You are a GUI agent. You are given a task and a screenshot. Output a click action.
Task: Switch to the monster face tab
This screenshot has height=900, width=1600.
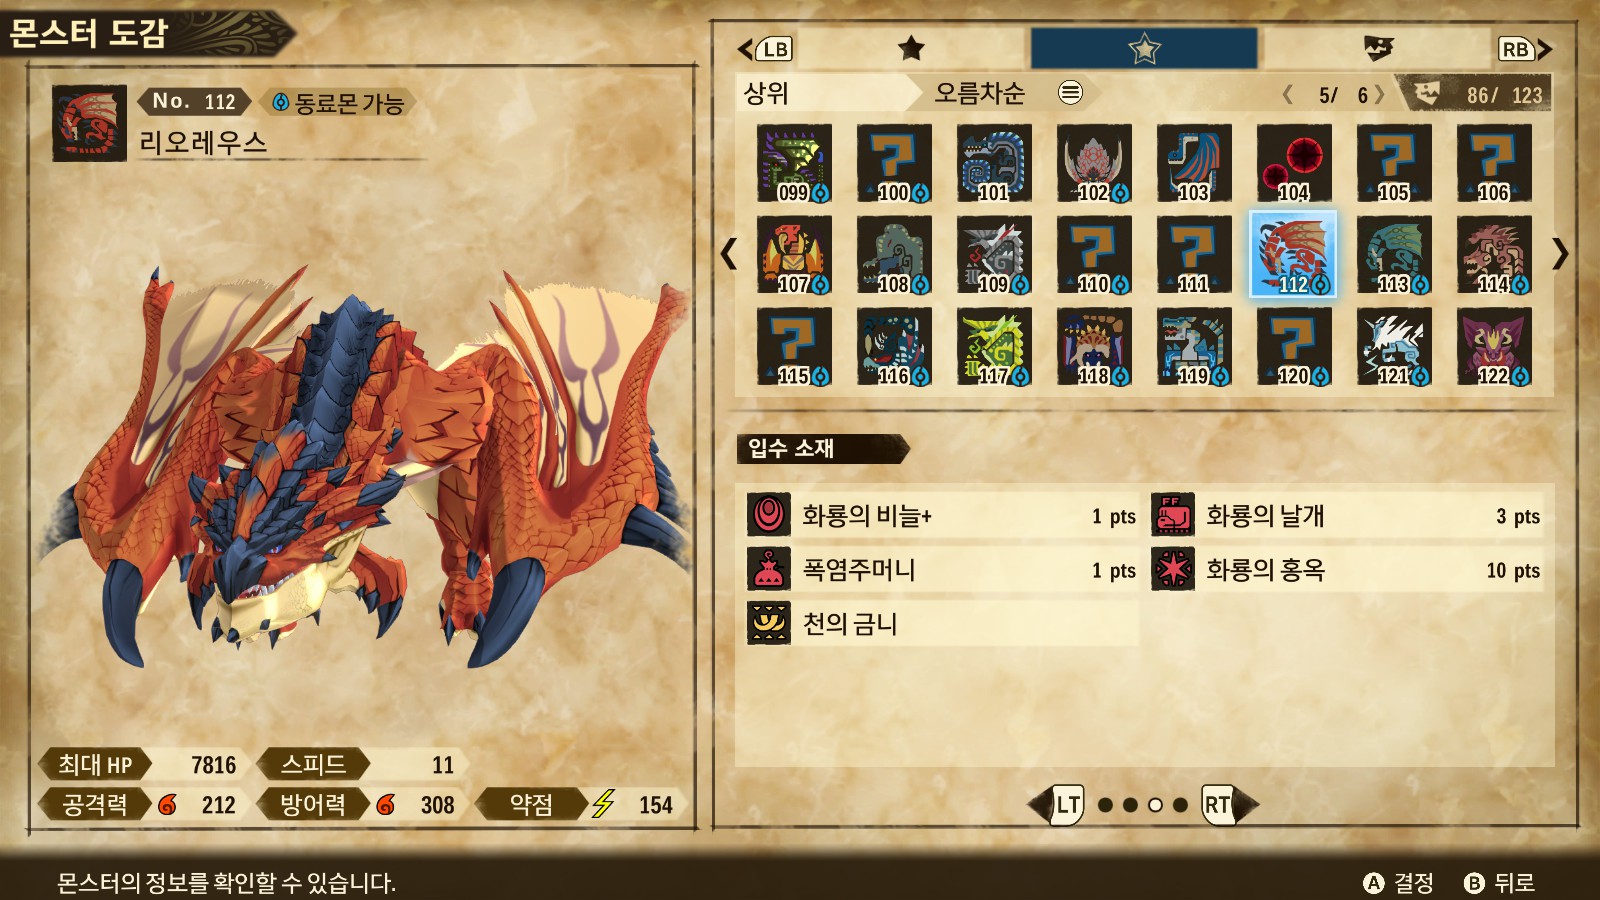click(1378, 48)
